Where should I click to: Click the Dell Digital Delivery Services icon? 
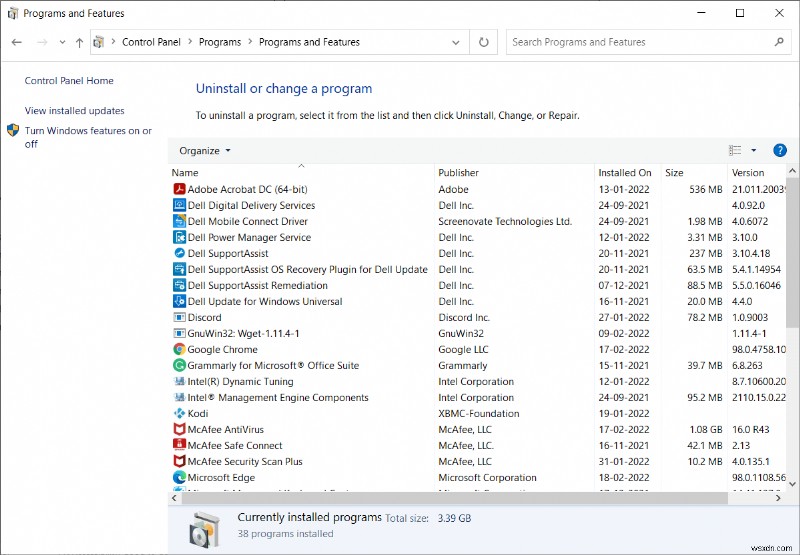click(179, 205)
